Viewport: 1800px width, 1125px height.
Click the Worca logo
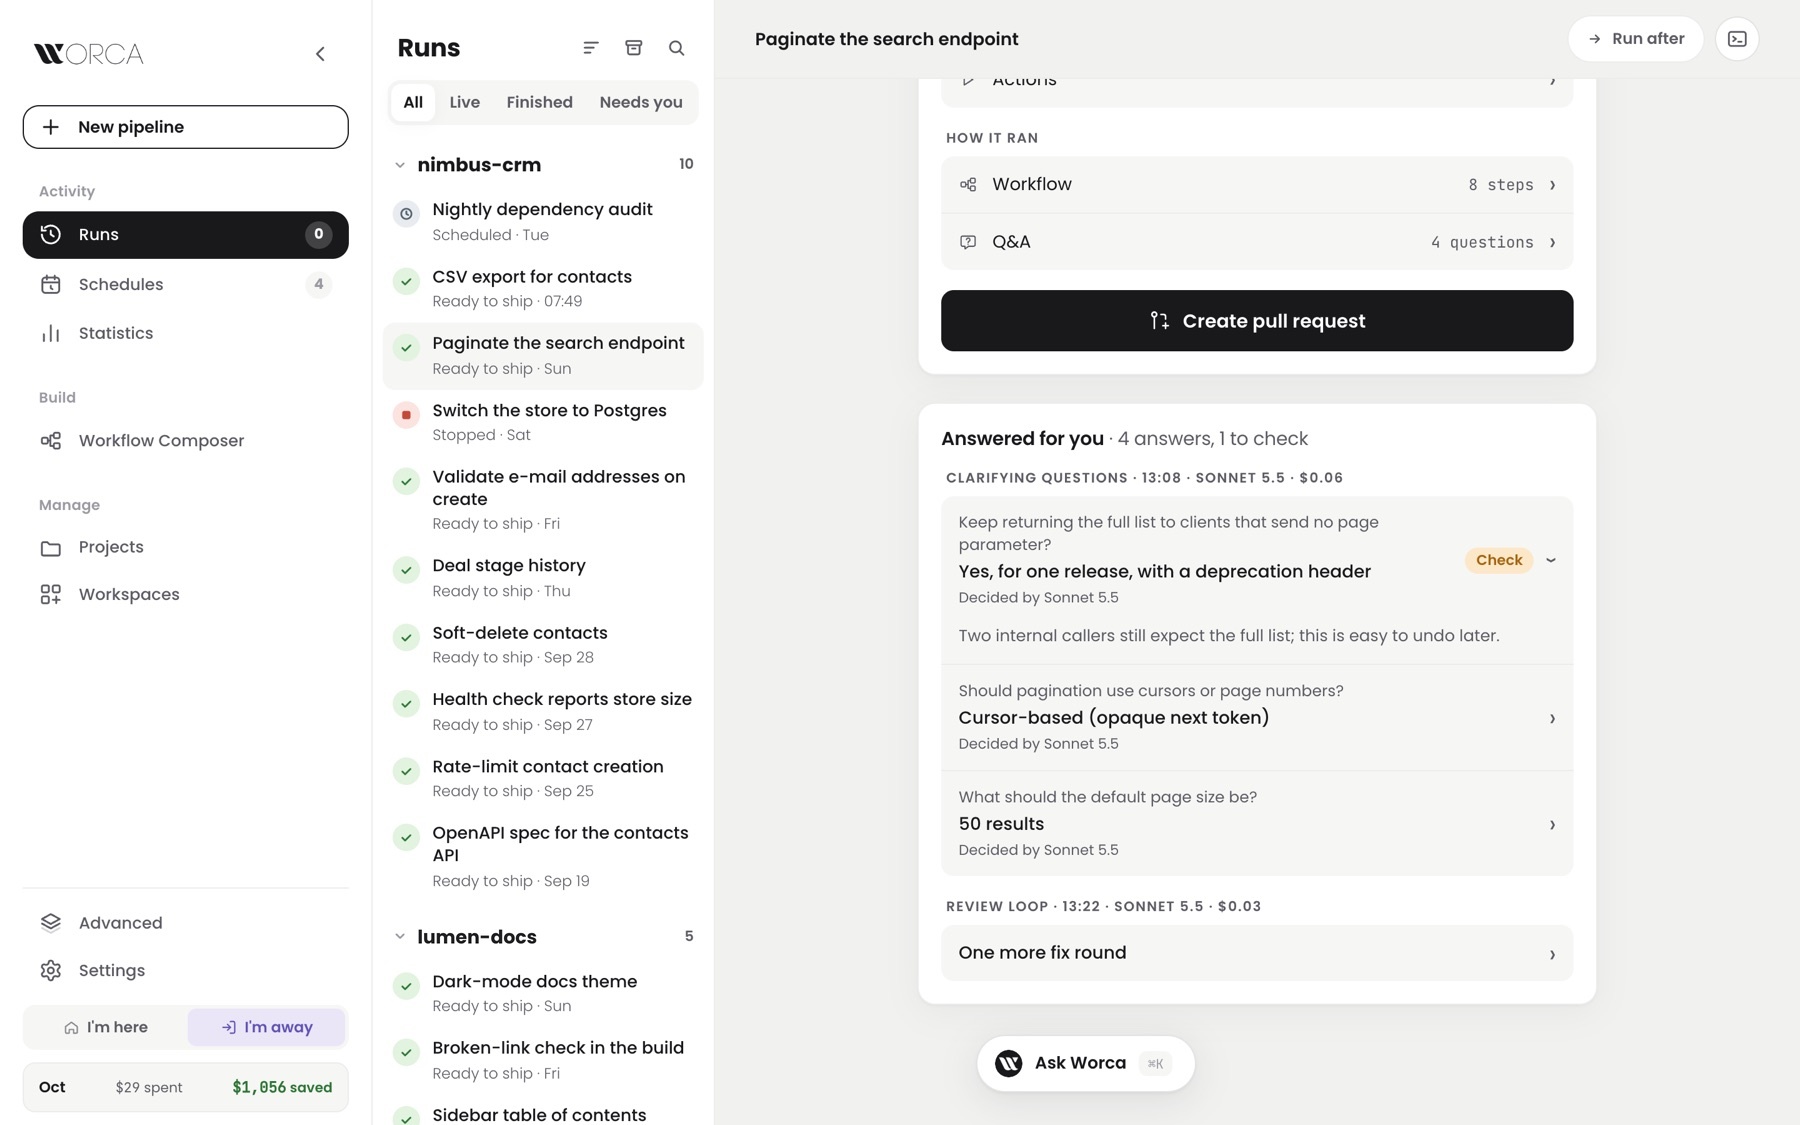(89, 54)
